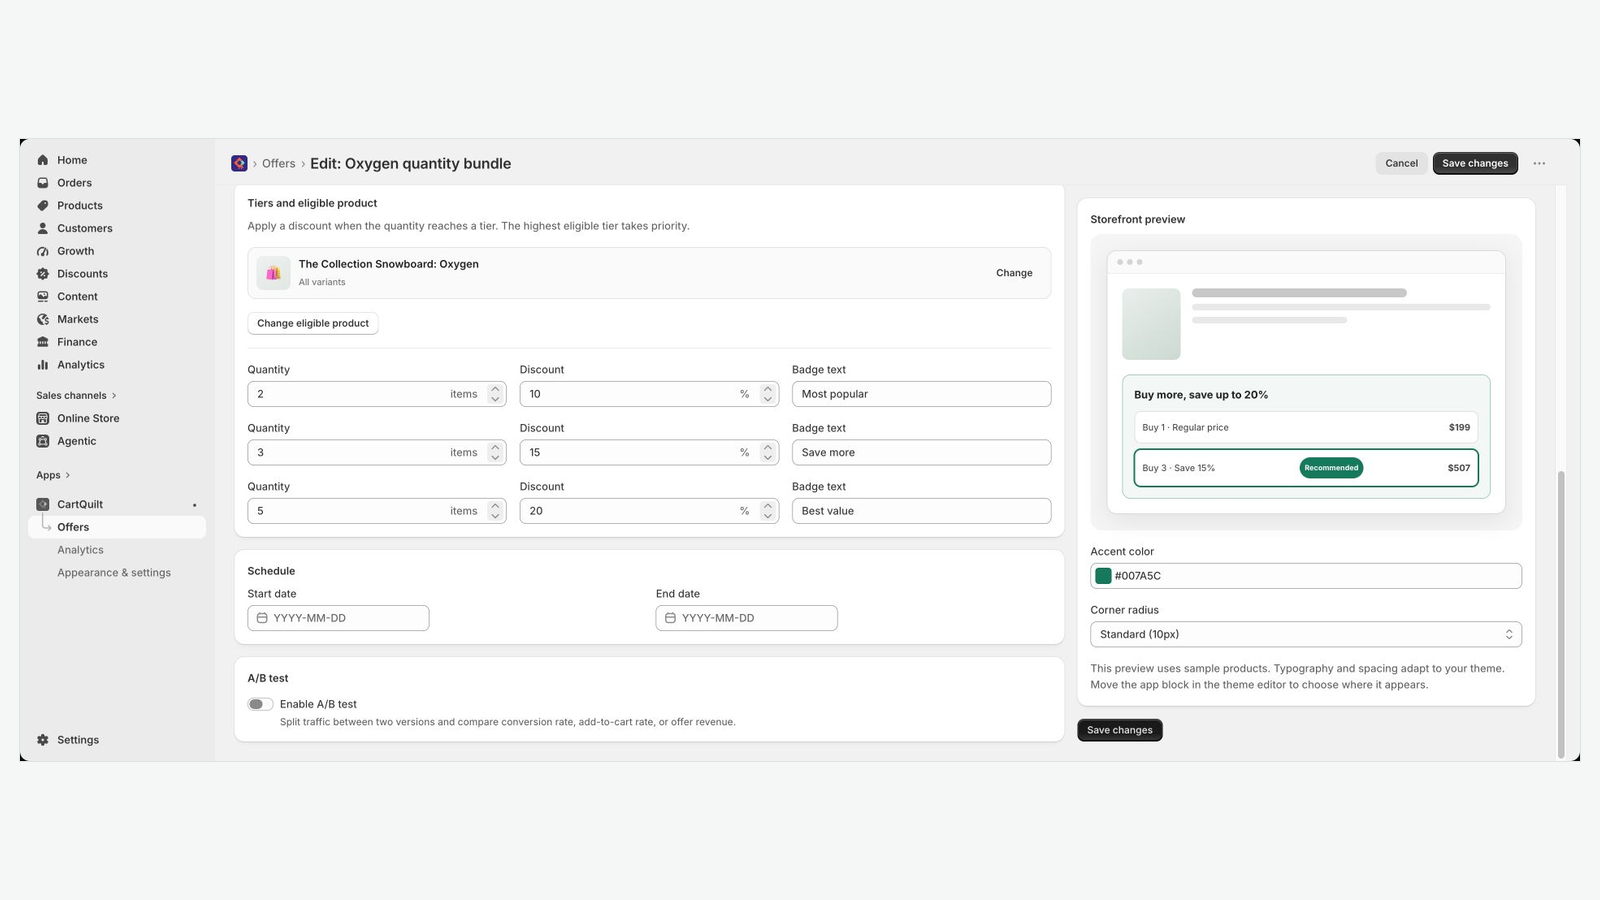Click the Discount field showing 10 percent
Image resolution: width=1600 pixels, height=900 pixels.
(649, 394)
